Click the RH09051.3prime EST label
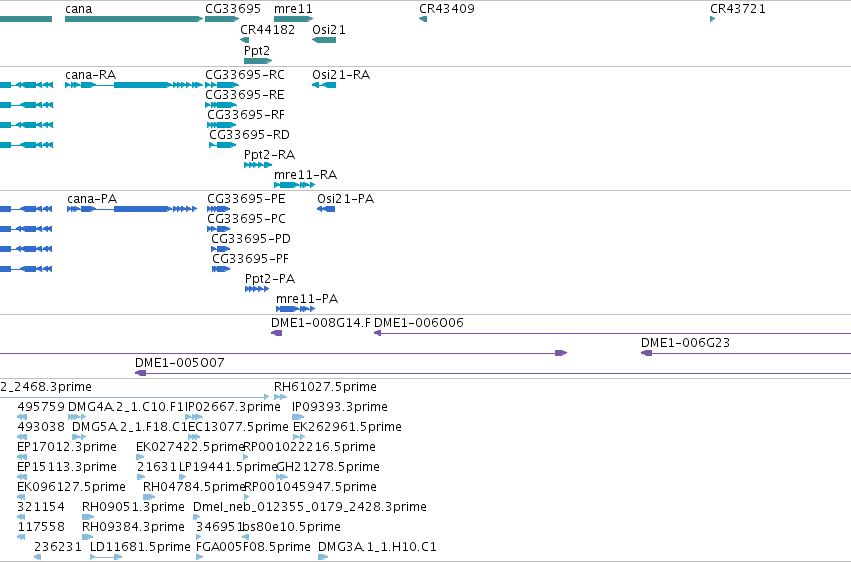 coord(133,507)
